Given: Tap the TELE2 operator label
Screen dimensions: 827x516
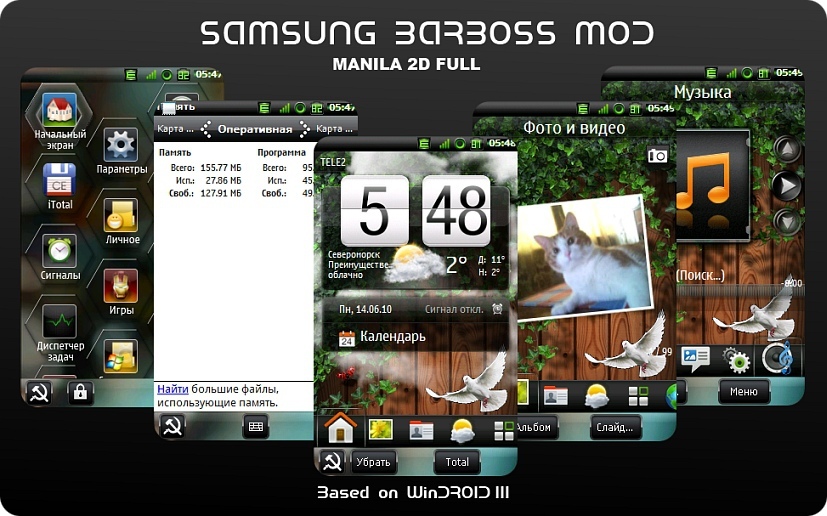Looking at the screenshot, I should [x=333, y=162].
